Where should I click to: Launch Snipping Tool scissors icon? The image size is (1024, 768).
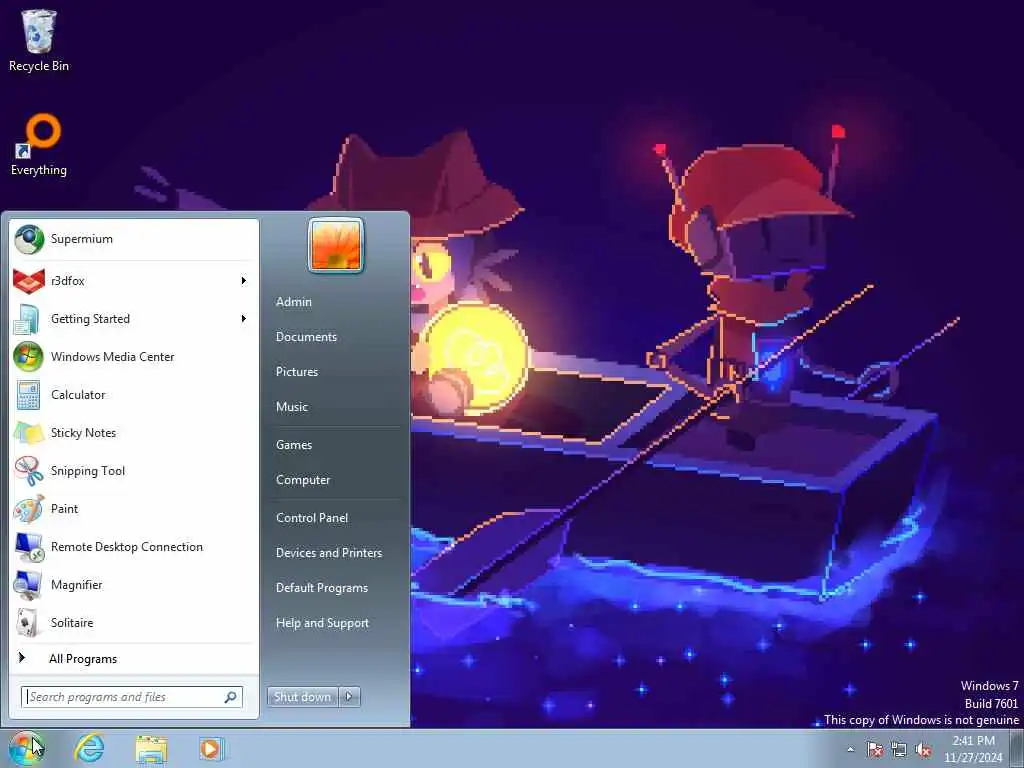(x=29, y=471)
